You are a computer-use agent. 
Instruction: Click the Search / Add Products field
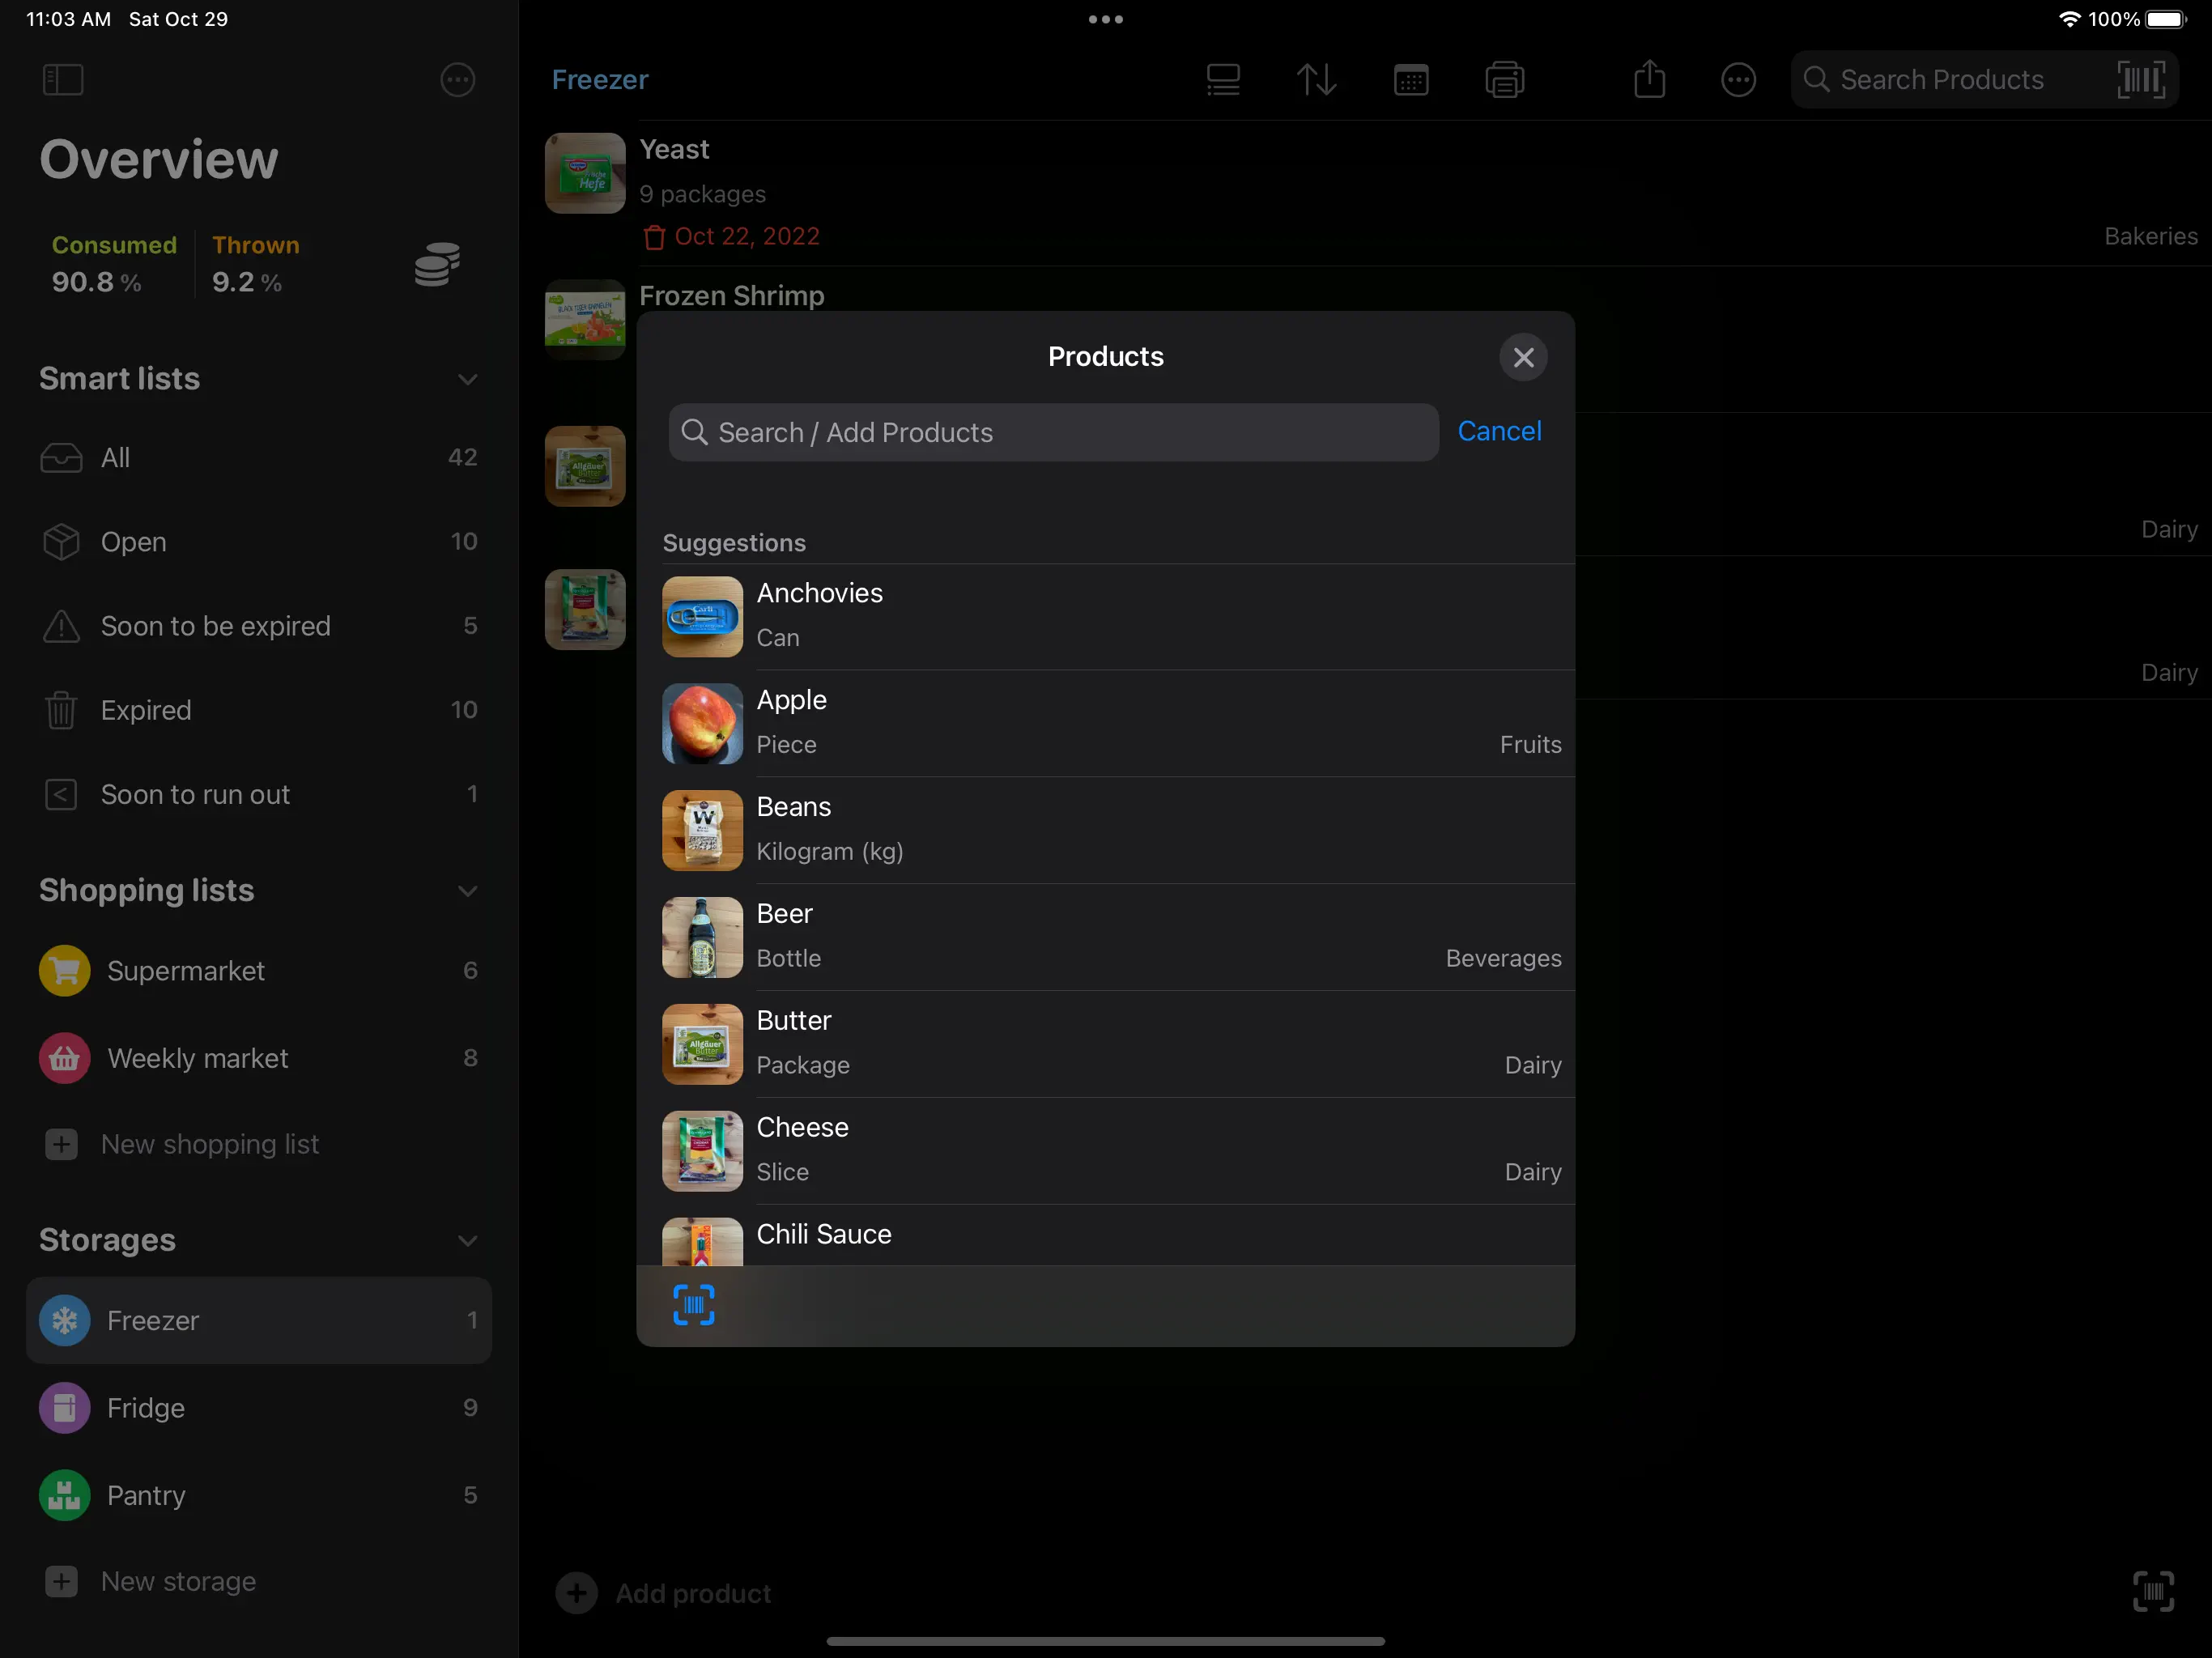pyautogui.click(x=1052, y=432)
